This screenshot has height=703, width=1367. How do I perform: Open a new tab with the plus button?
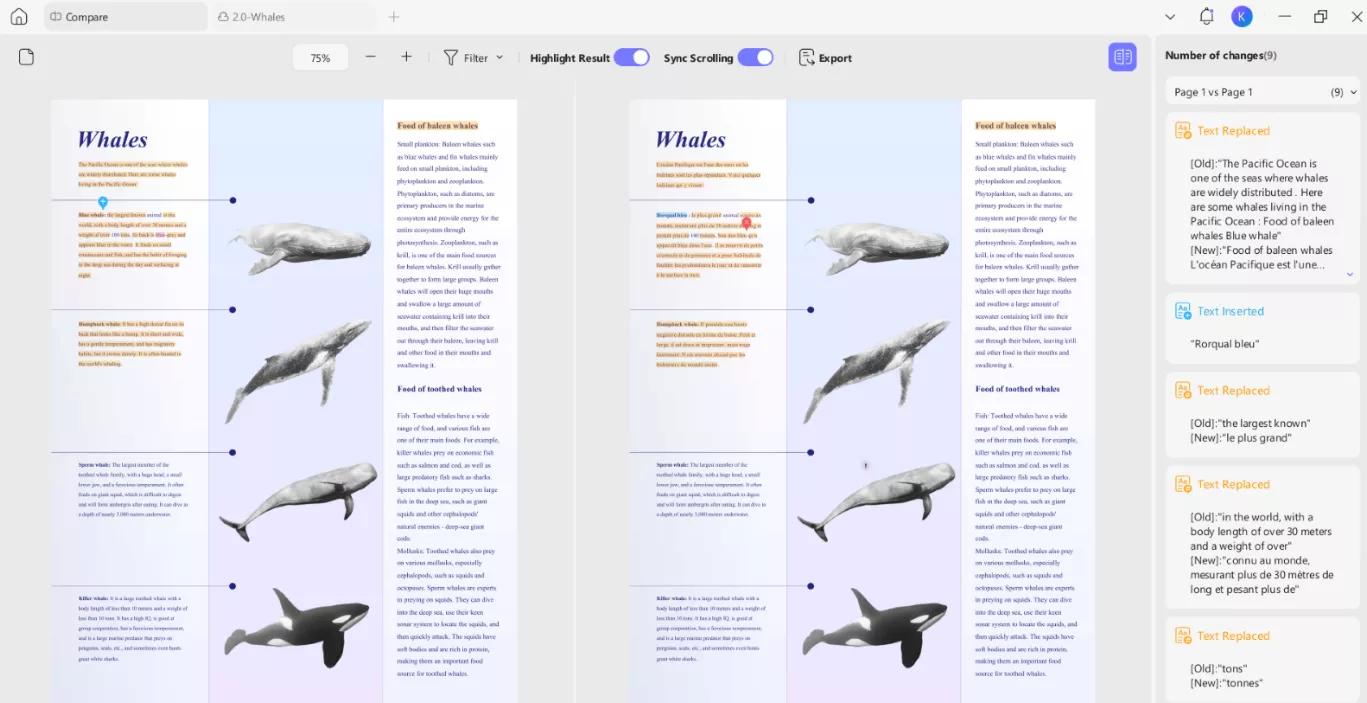[393, 16]
